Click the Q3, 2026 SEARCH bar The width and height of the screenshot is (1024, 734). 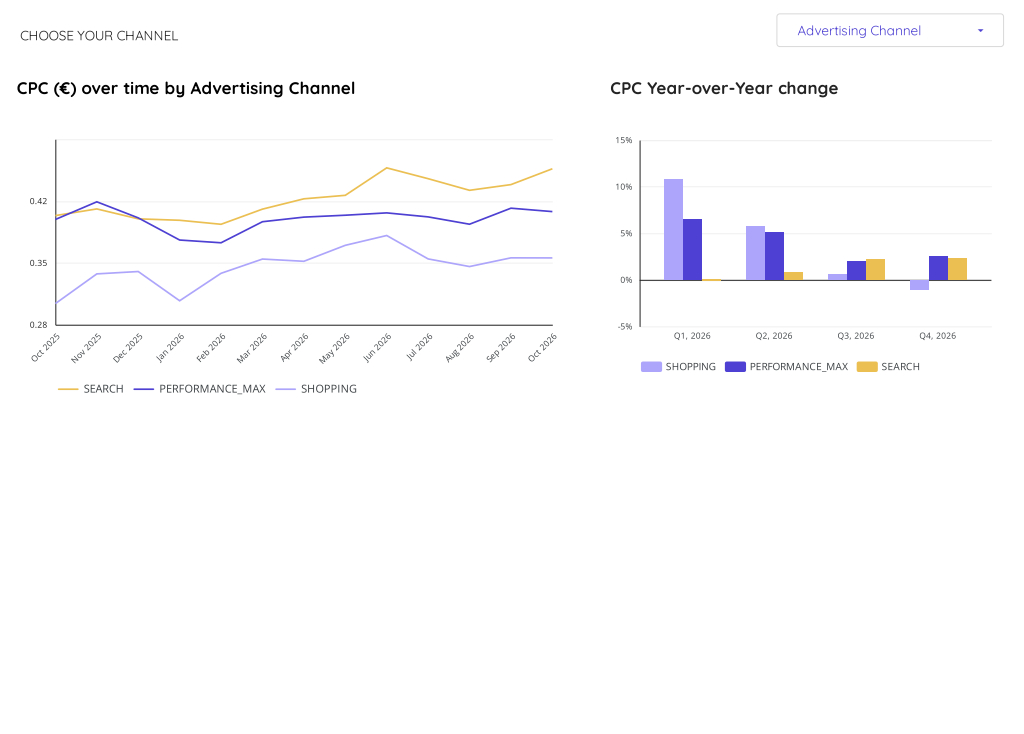click(875, 270)
